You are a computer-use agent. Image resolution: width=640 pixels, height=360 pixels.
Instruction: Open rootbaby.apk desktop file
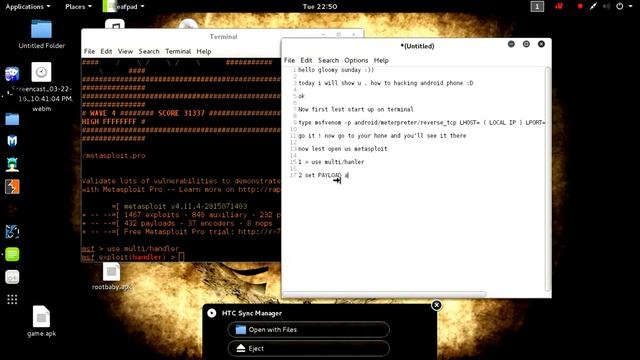click(111, 277)
